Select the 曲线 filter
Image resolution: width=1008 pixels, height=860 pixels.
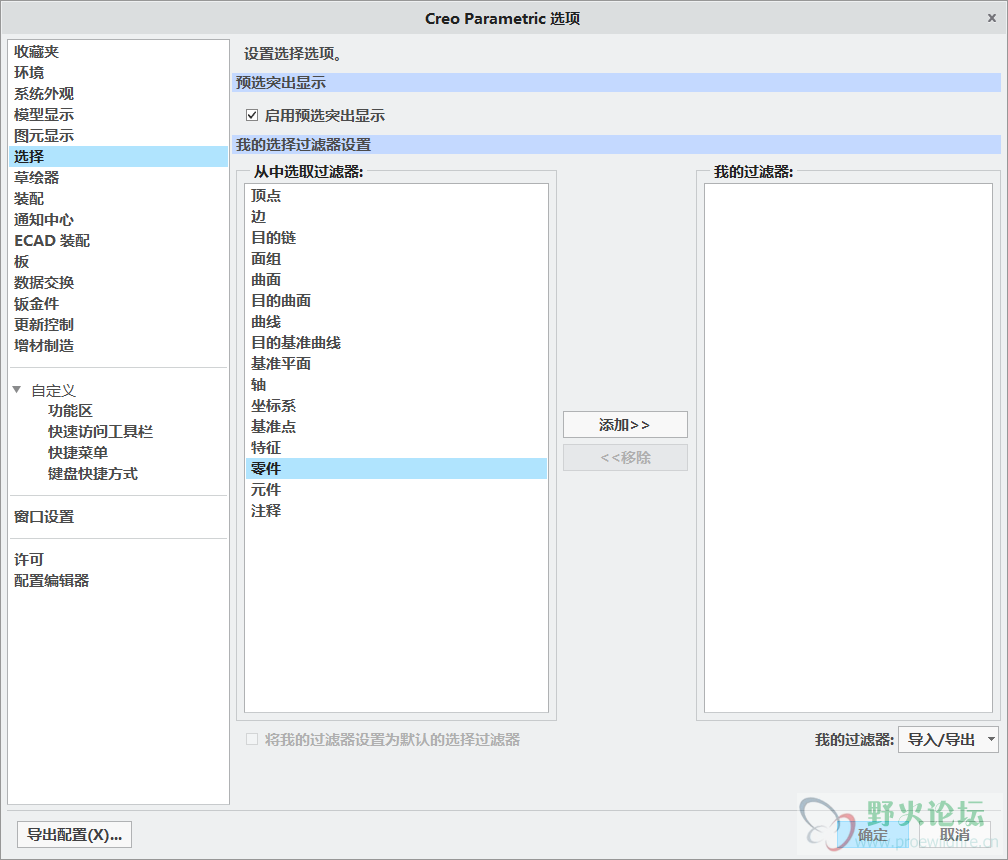[x=396, y=321]
